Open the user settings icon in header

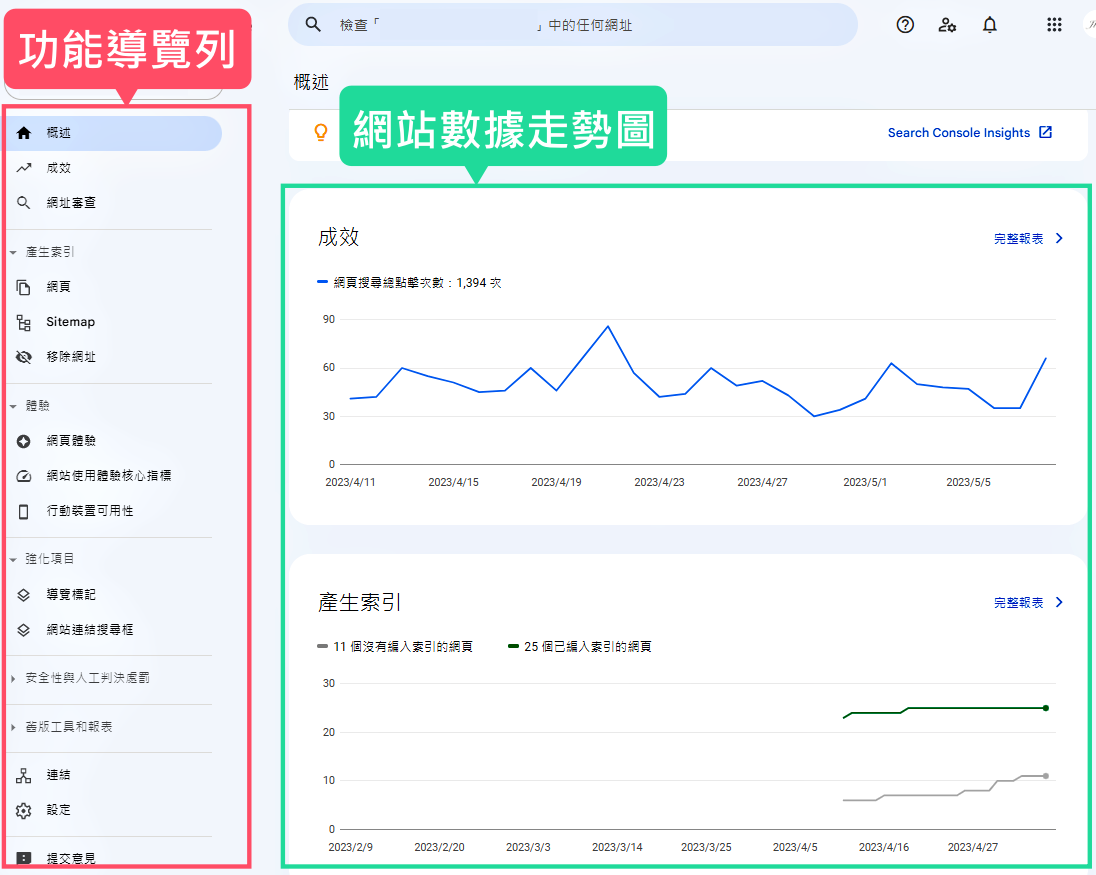(x=947, y=25)
